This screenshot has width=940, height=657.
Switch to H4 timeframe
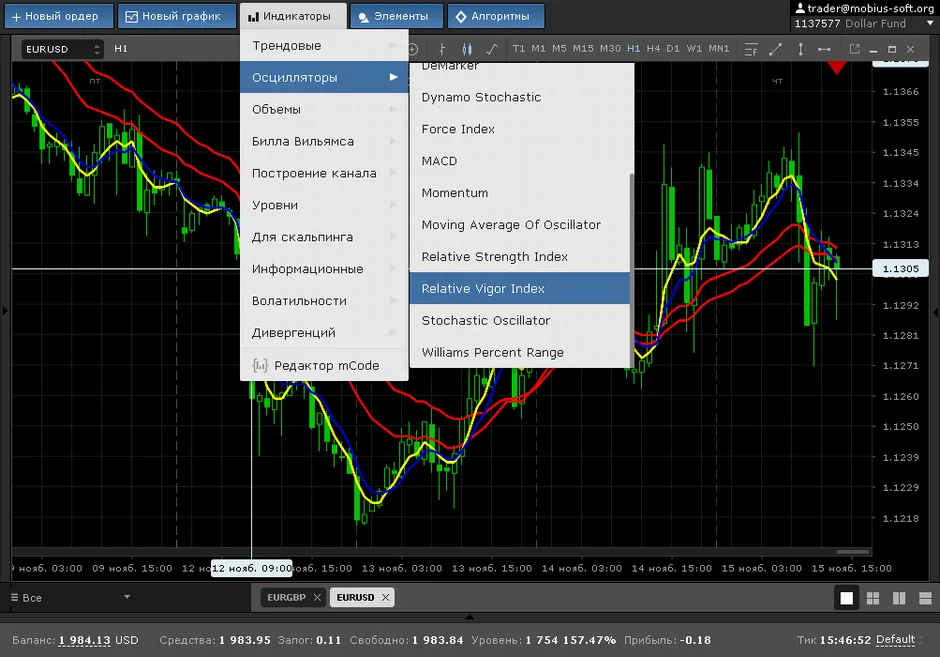point(653,49)
